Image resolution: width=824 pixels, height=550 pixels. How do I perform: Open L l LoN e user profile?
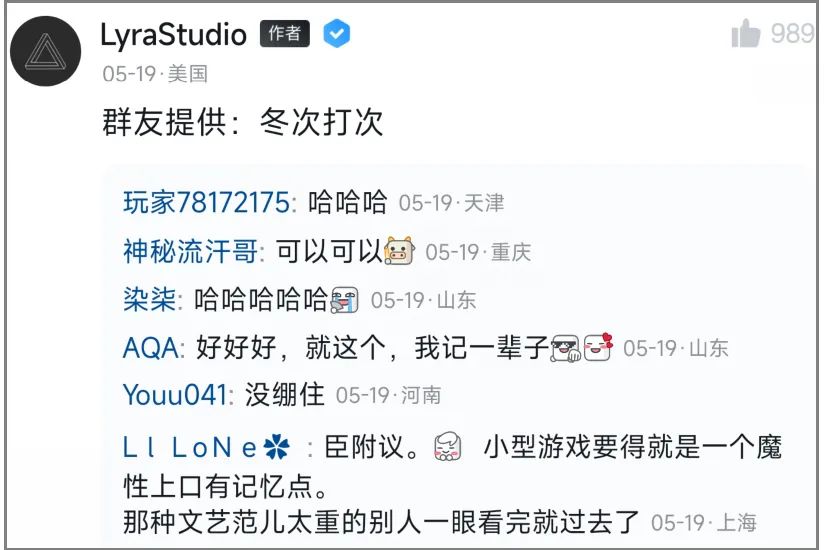(206, 448)
